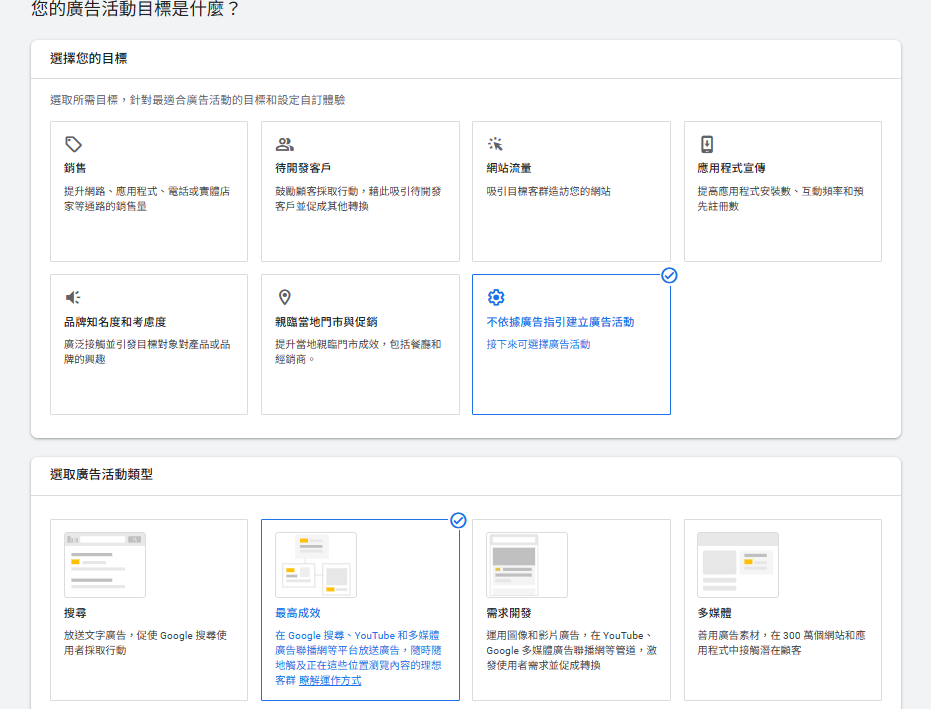931x709 pixels.
Task: Click the 需求開發 campaign type thumbnail
Action: [527, 565]
